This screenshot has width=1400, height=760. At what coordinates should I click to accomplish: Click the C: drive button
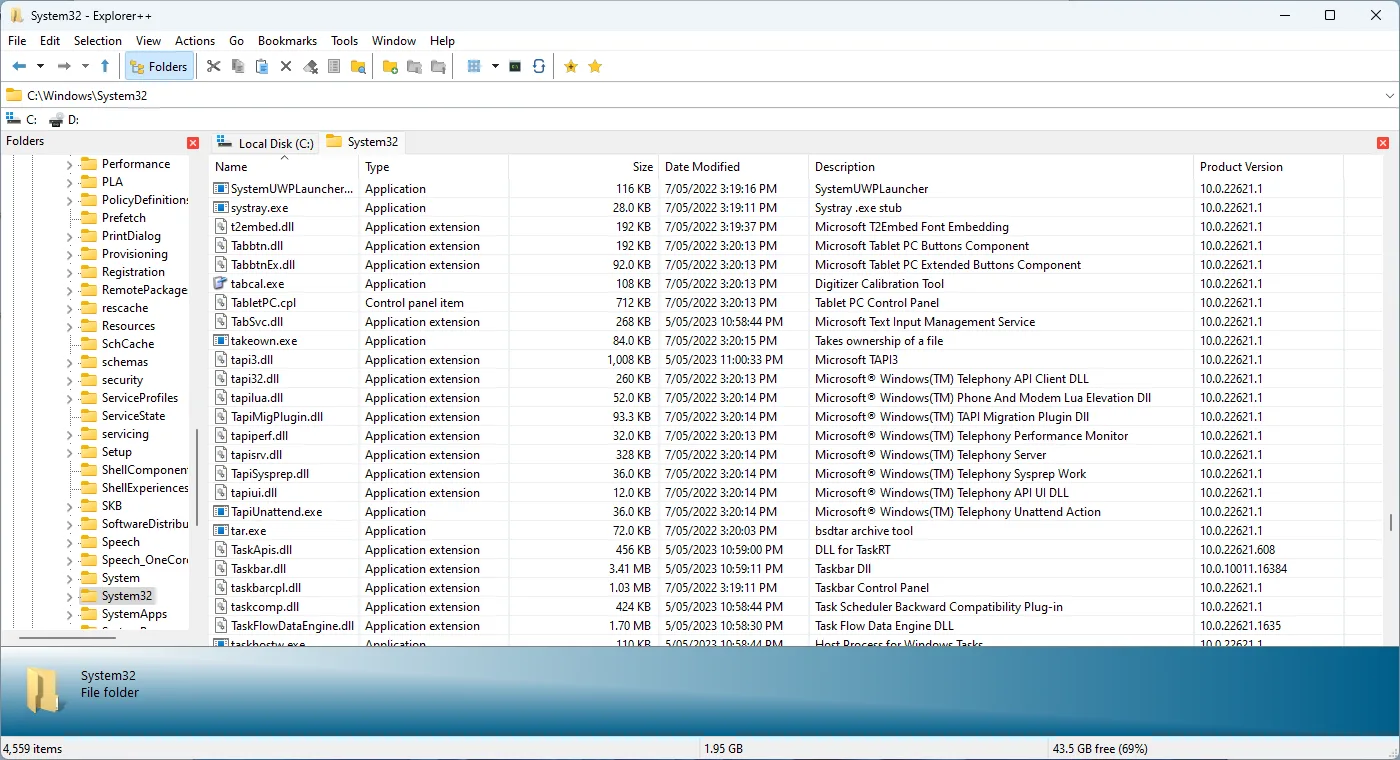[x=21, y=120]
